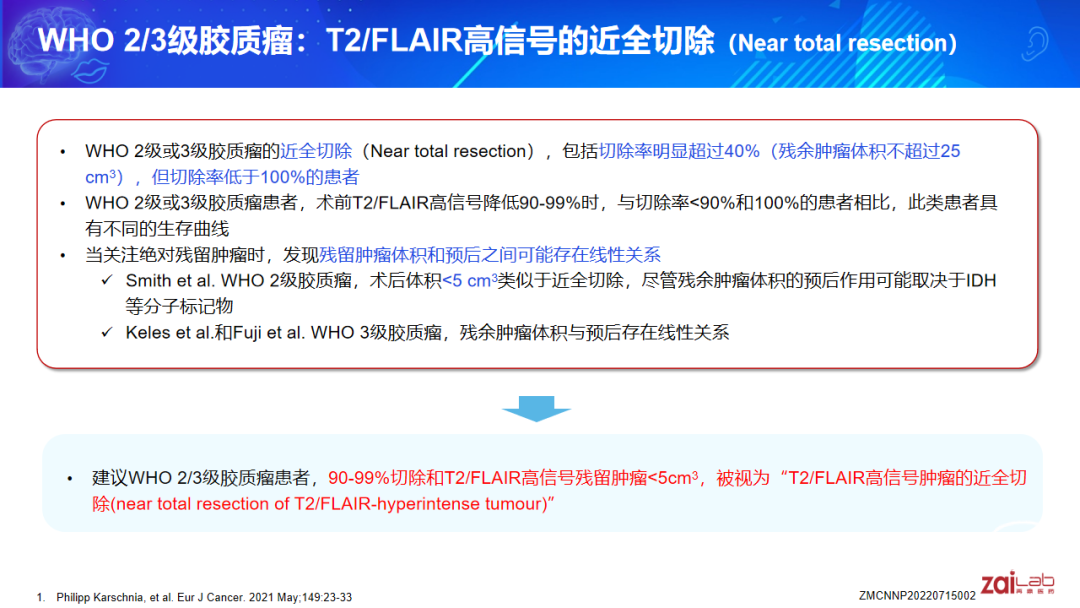The width and height of the screenshot is (1080, 608).
Task: Click the slide title 'WHO 2/3级胶质瘤'
Action: (165, 41)
